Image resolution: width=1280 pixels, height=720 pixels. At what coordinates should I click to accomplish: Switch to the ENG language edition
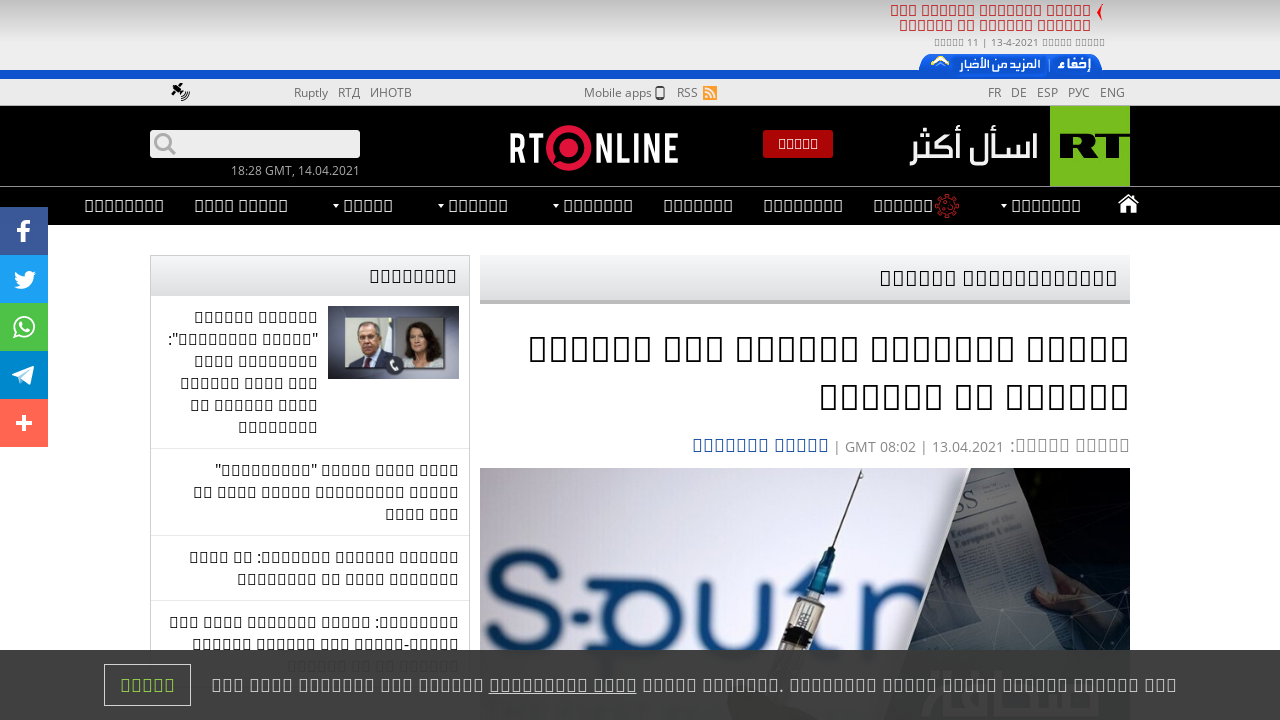1112,93
